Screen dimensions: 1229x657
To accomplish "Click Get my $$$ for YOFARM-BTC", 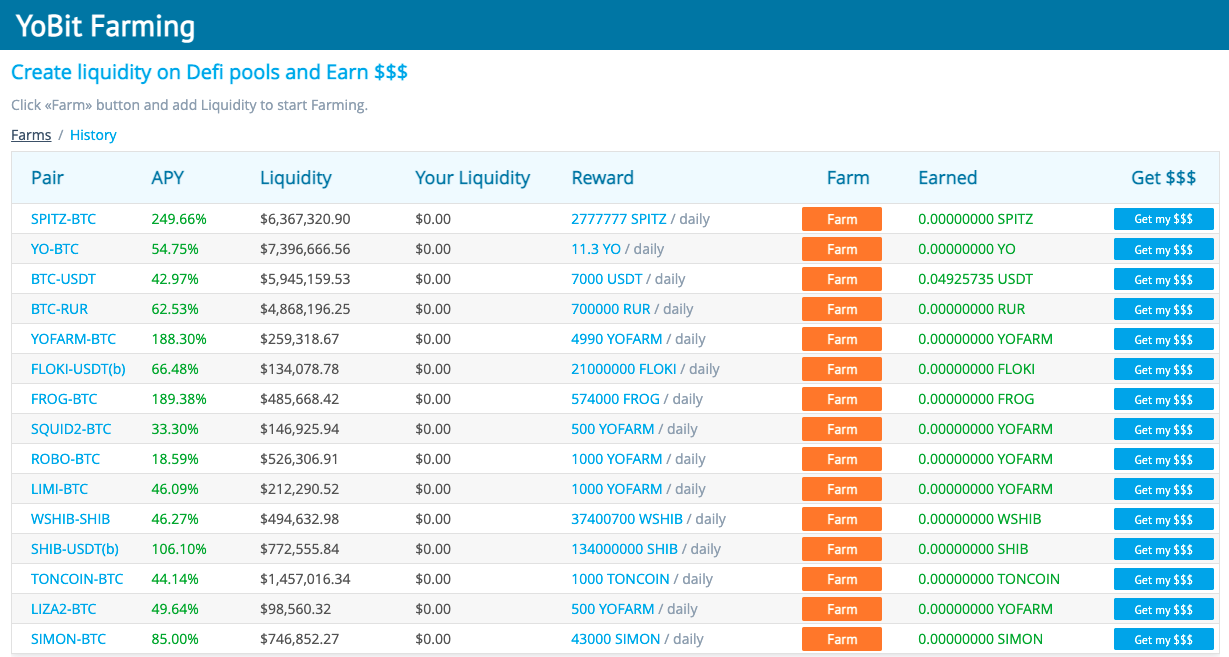I will click(x=1164, y=339).
